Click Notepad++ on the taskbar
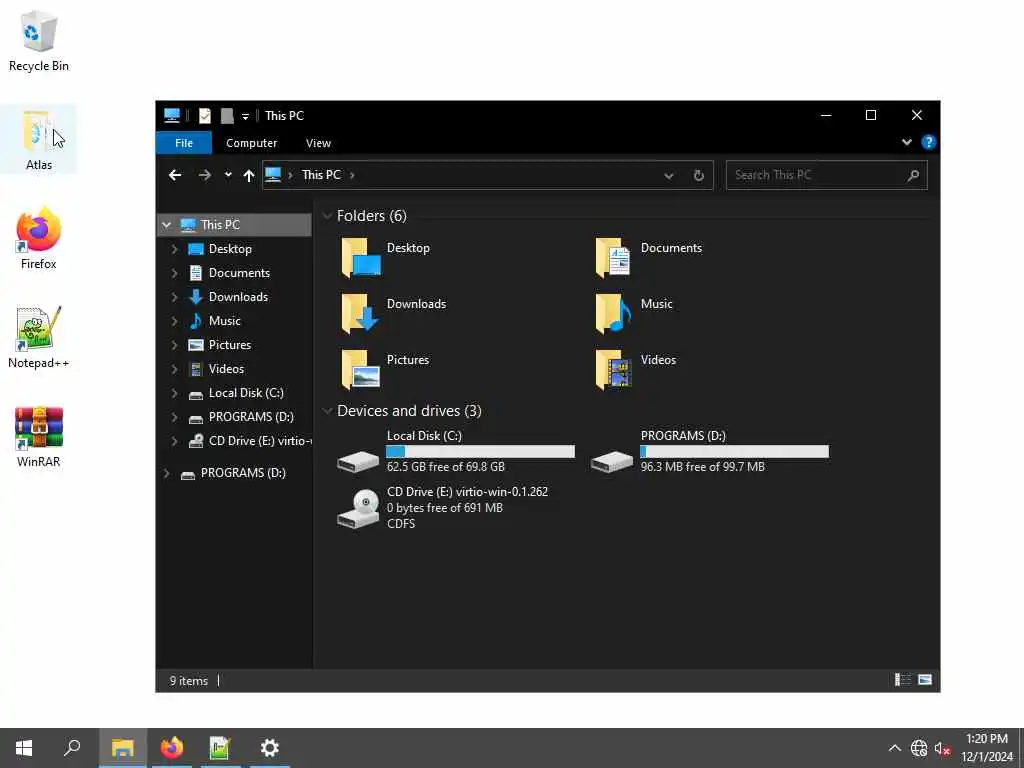The image size is (1024, 768). 220,748
